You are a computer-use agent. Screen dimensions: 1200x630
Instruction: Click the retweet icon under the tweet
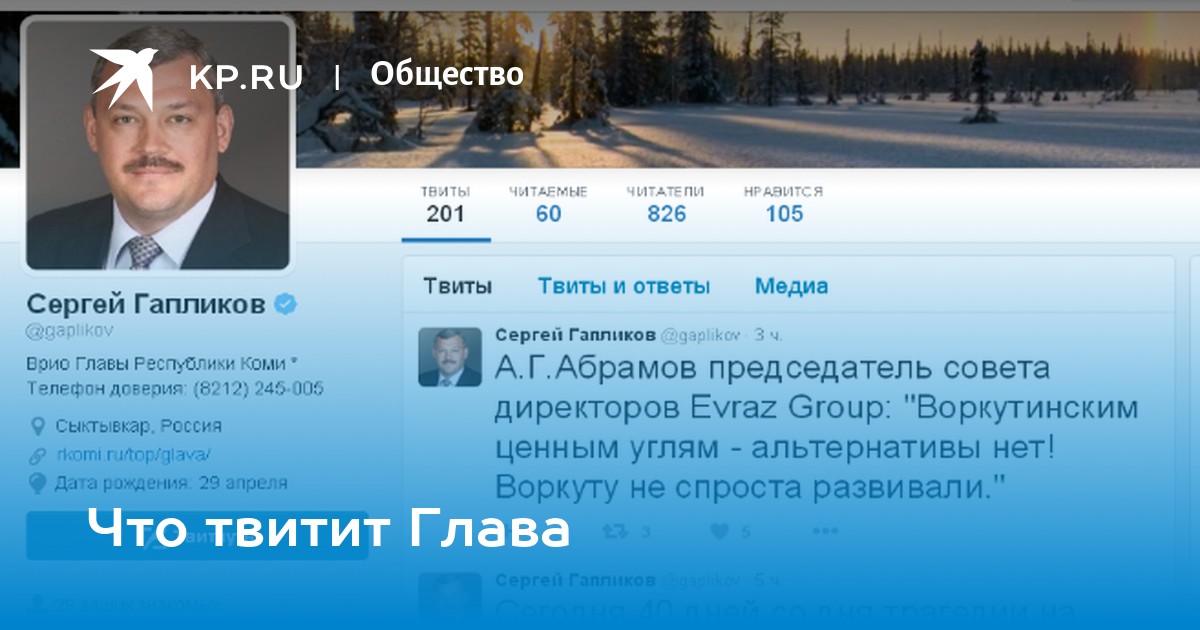[x=617, y=531]
